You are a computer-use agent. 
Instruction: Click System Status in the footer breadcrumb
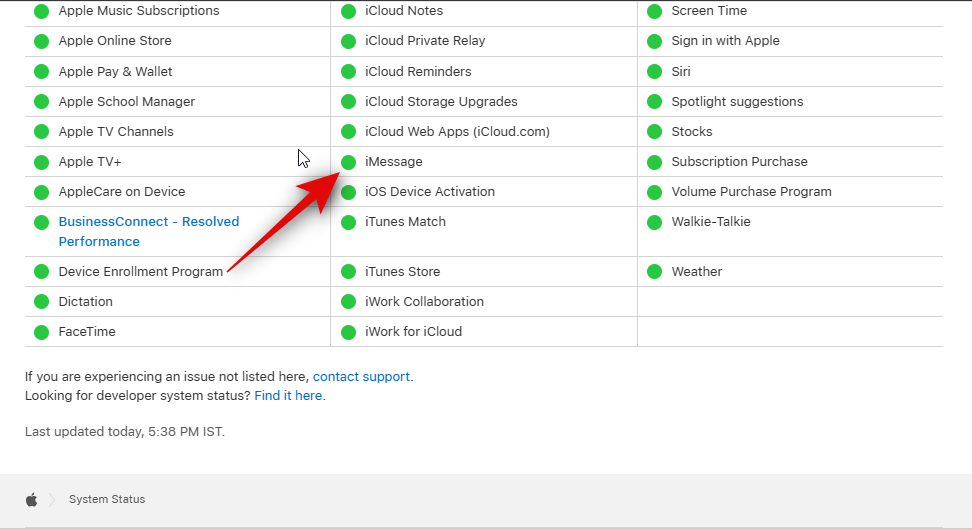pyautogui.click(x=107, y=499)
